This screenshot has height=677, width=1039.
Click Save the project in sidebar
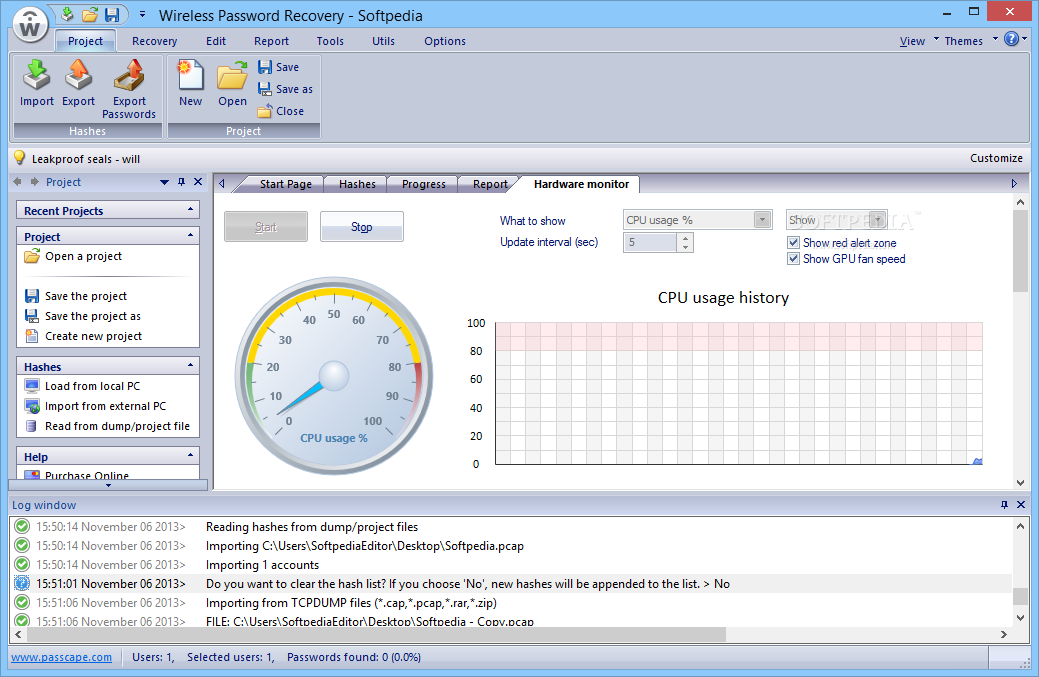point(76,296)
